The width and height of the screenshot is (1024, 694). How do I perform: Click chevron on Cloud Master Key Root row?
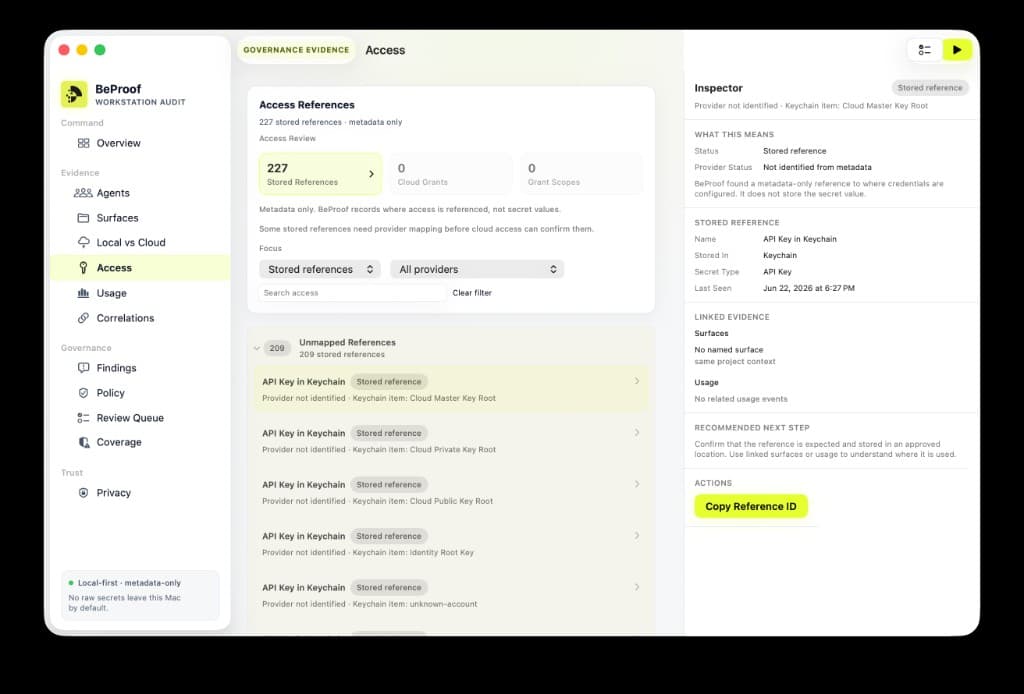(x=637, y=381)
